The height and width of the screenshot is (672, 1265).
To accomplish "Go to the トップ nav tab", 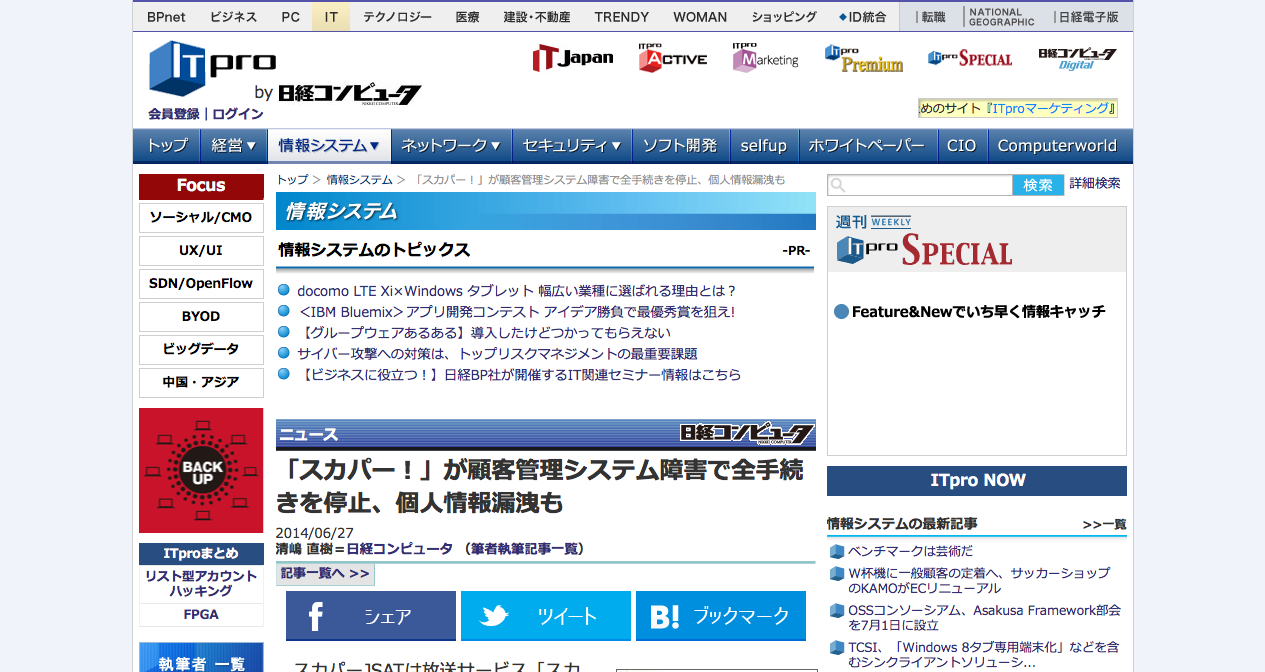I will [x=167, y=146].
